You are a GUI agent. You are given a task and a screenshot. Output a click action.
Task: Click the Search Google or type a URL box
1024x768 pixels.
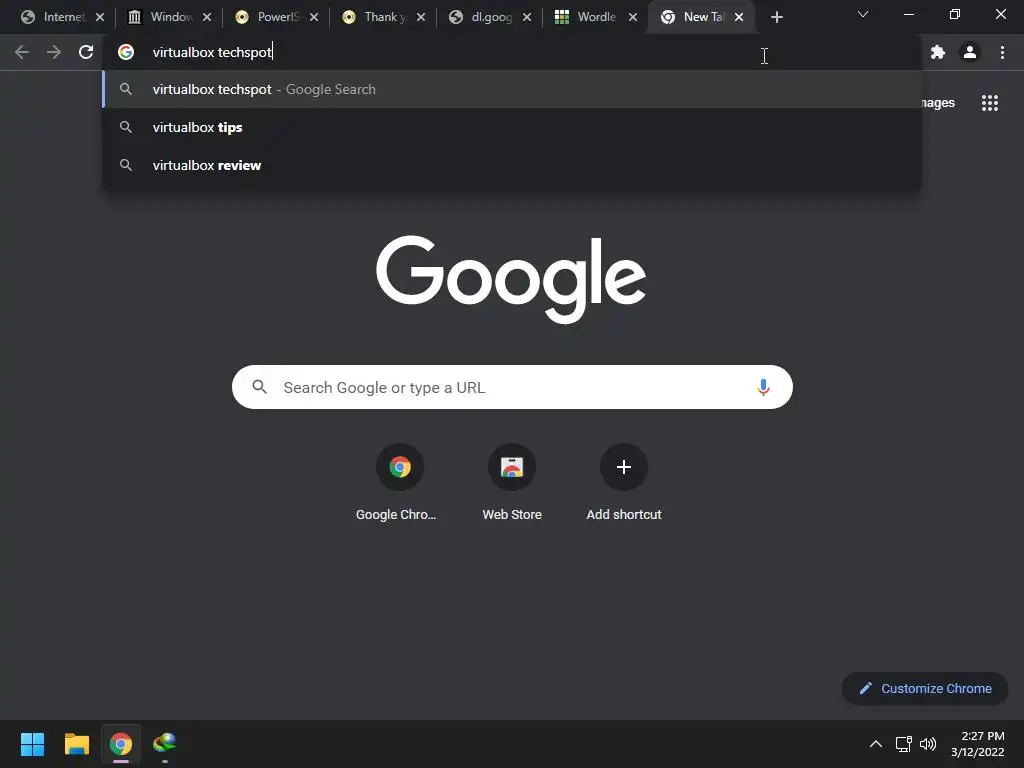[512, 387]
